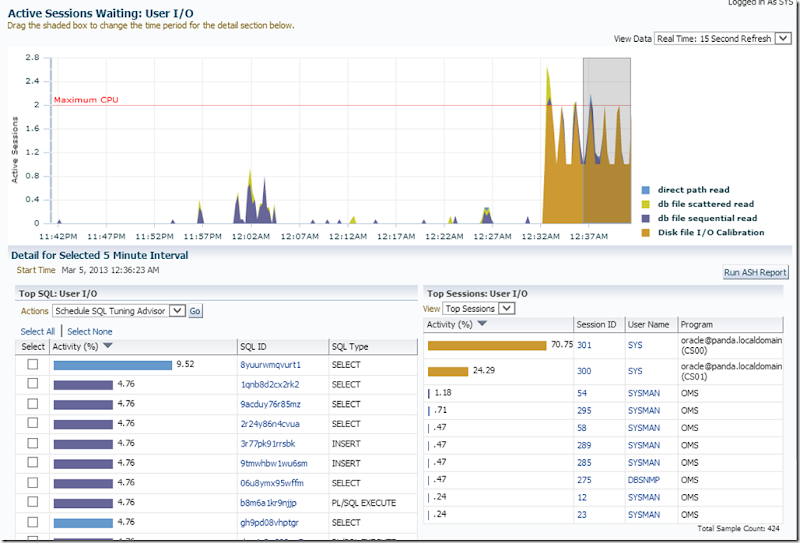Click the User Name column header
The image size is (800, 543).
click(x=649, y=324)
